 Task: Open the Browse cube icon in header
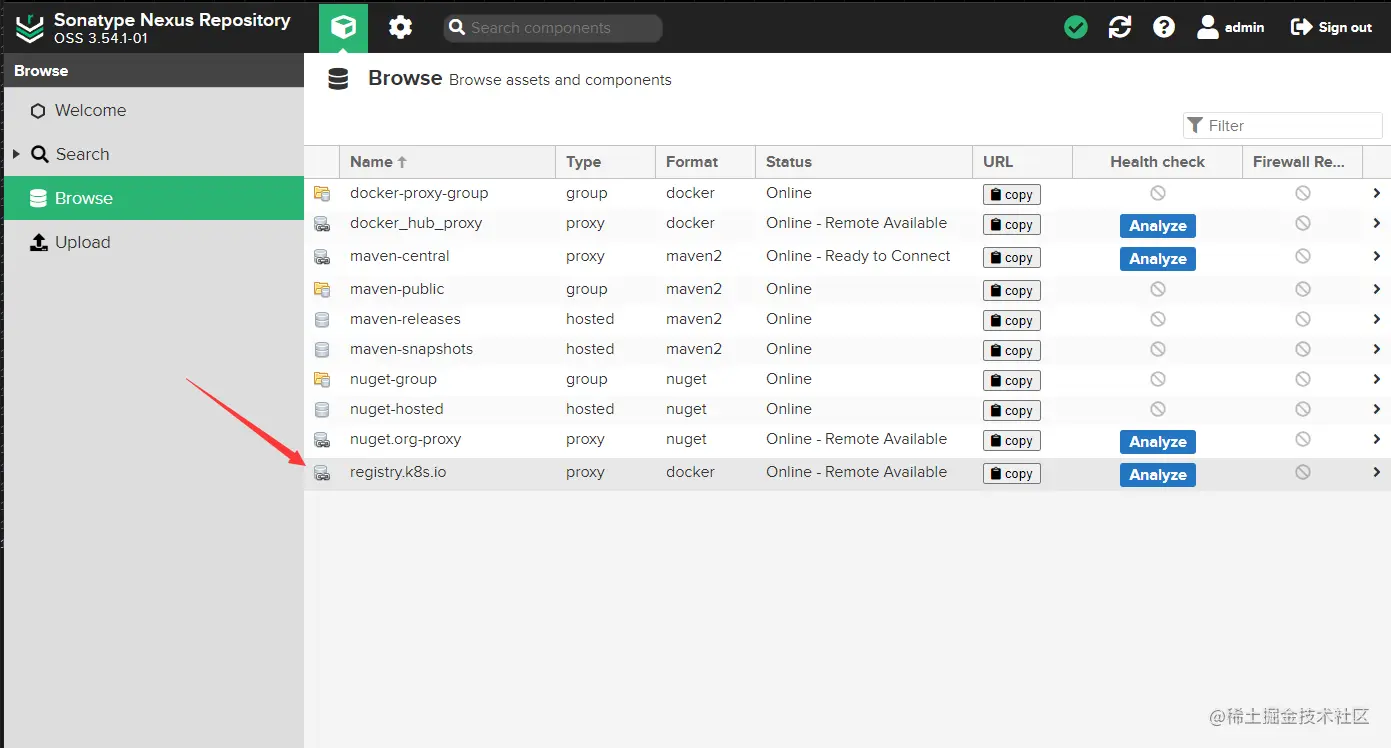point(343,27)
